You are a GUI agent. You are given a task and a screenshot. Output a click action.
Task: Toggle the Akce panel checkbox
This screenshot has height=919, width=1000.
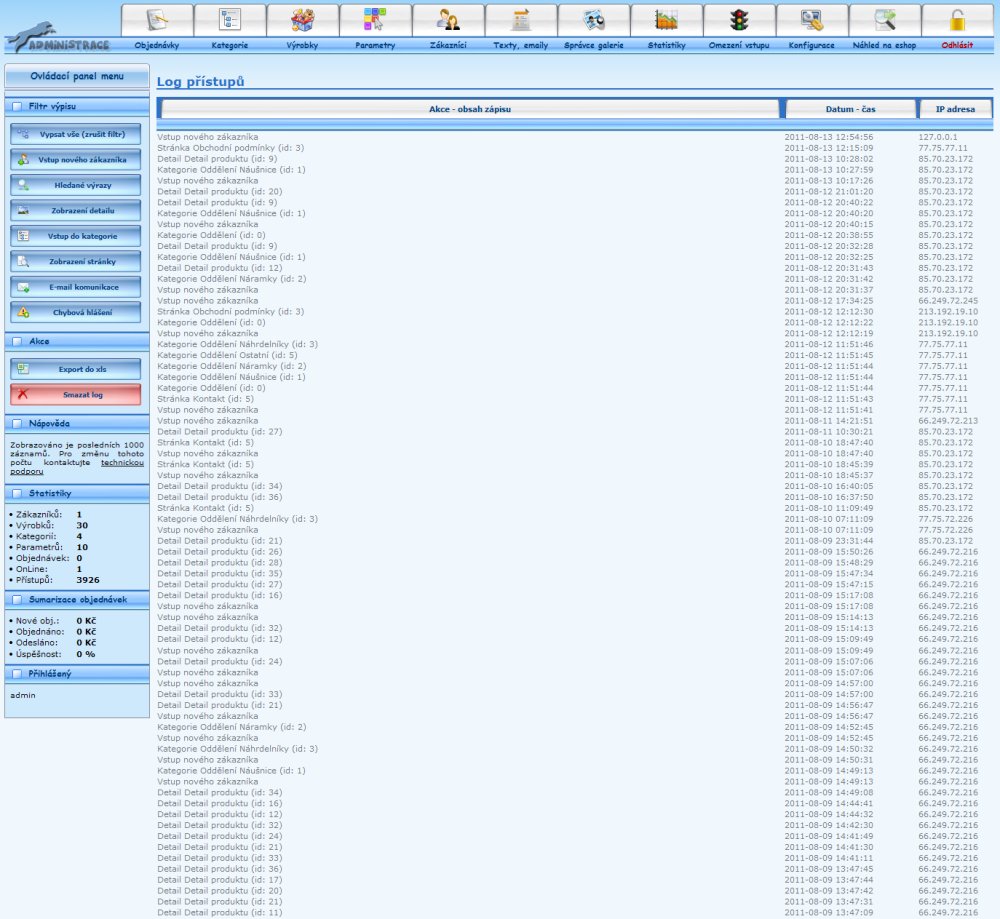[x=17, y=341]
